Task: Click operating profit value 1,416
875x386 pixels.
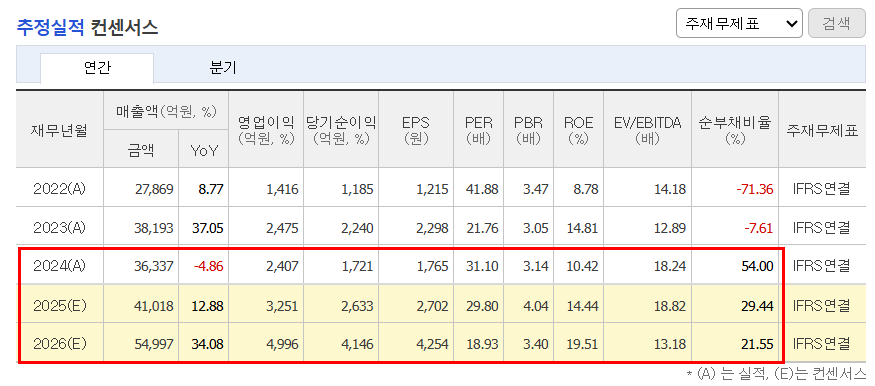Action: 282,190
